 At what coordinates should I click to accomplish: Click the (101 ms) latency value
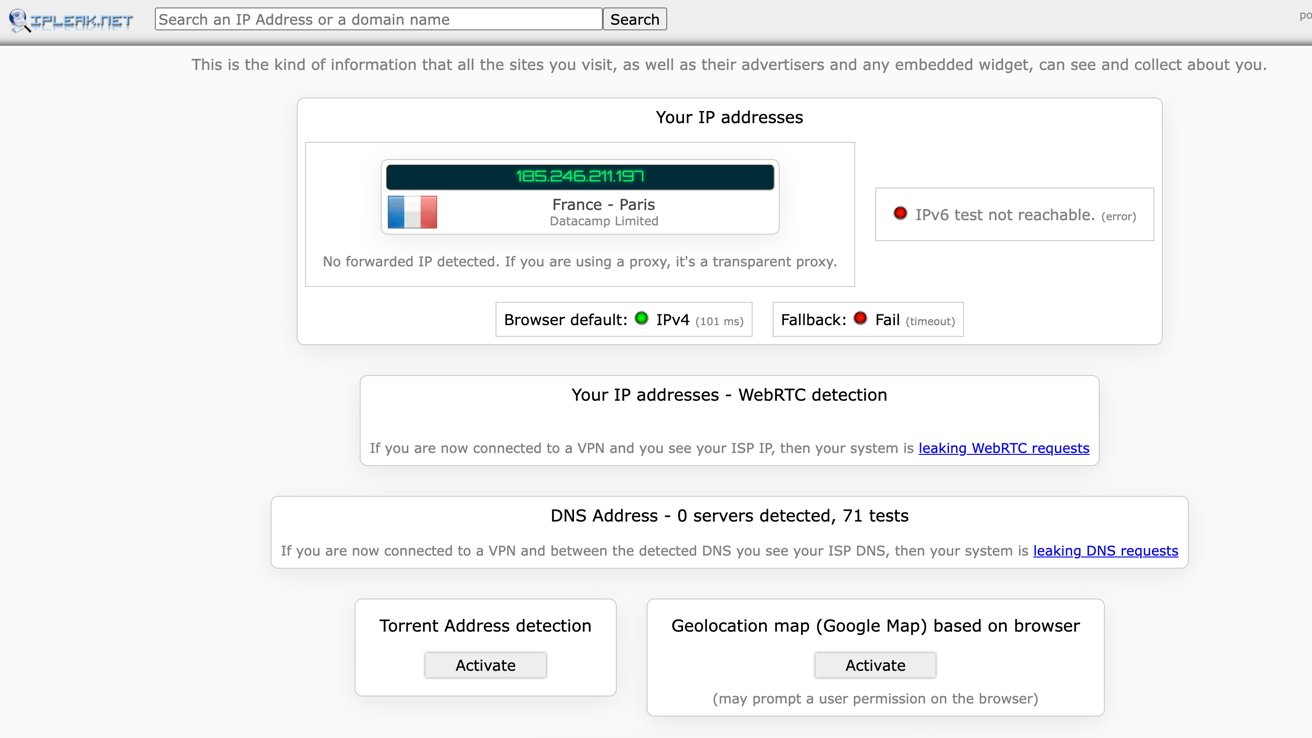tap(719, 322)
